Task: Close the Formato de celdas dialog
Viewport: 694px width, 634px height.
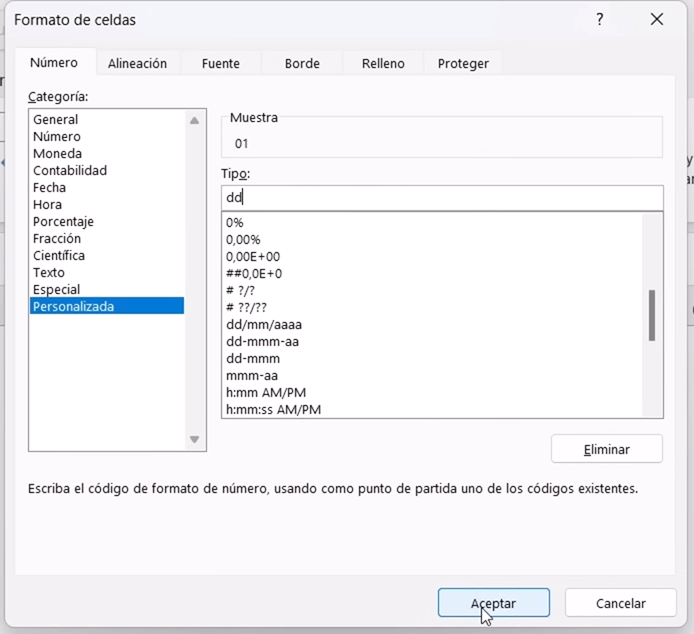Action: coord(657,19)
